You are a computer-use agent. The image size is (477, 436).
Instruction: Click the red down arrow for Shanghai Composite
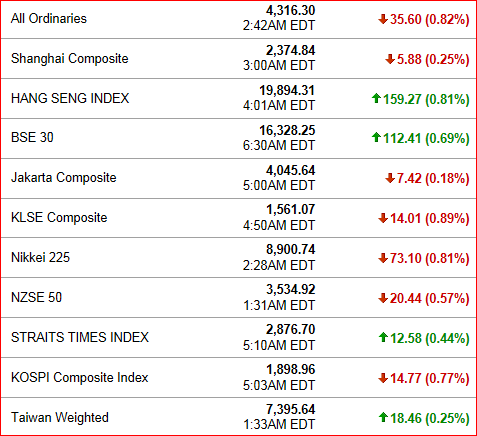pyautogui.click(x=390, y=59)
